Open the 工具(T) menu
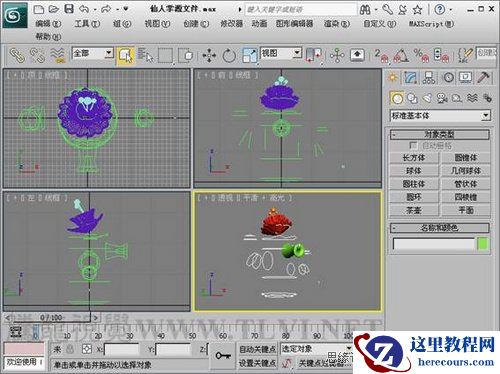 click(87, 24)
